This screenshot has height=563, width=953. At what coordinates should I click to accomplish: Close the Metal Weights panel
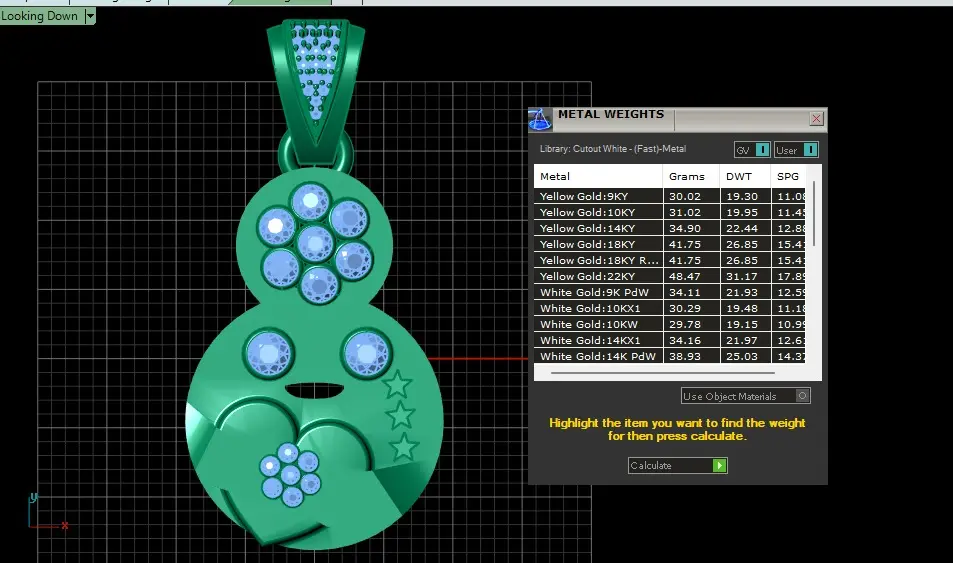tap(816, 119)
